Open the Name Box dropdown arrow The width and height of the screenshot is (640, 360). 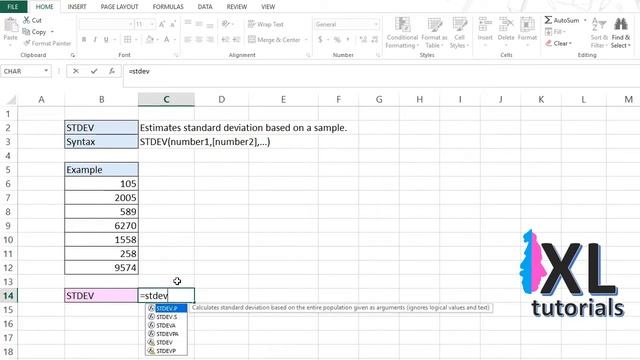point(46,71)
